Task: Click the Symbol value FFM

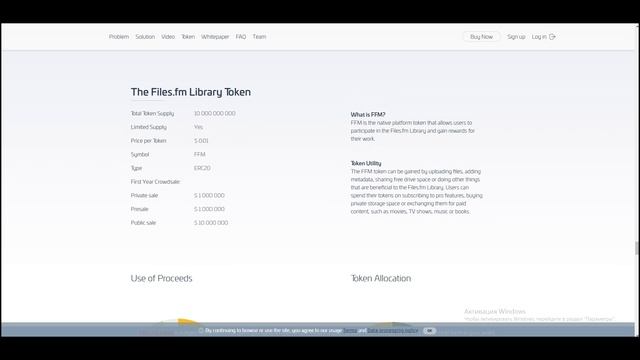Action: tap(200, 154)
